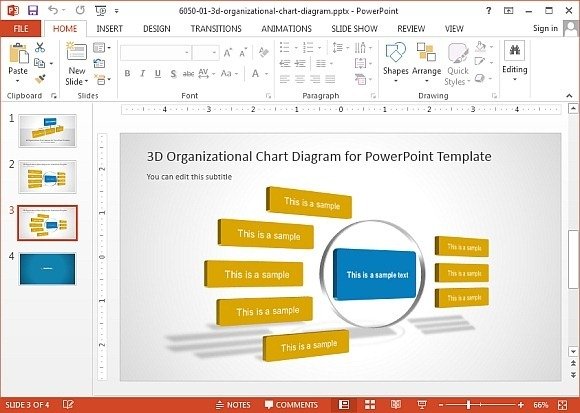Open the font name dropdown
Image resolution: width=580 pixels, height=413 pixels.
187,53
